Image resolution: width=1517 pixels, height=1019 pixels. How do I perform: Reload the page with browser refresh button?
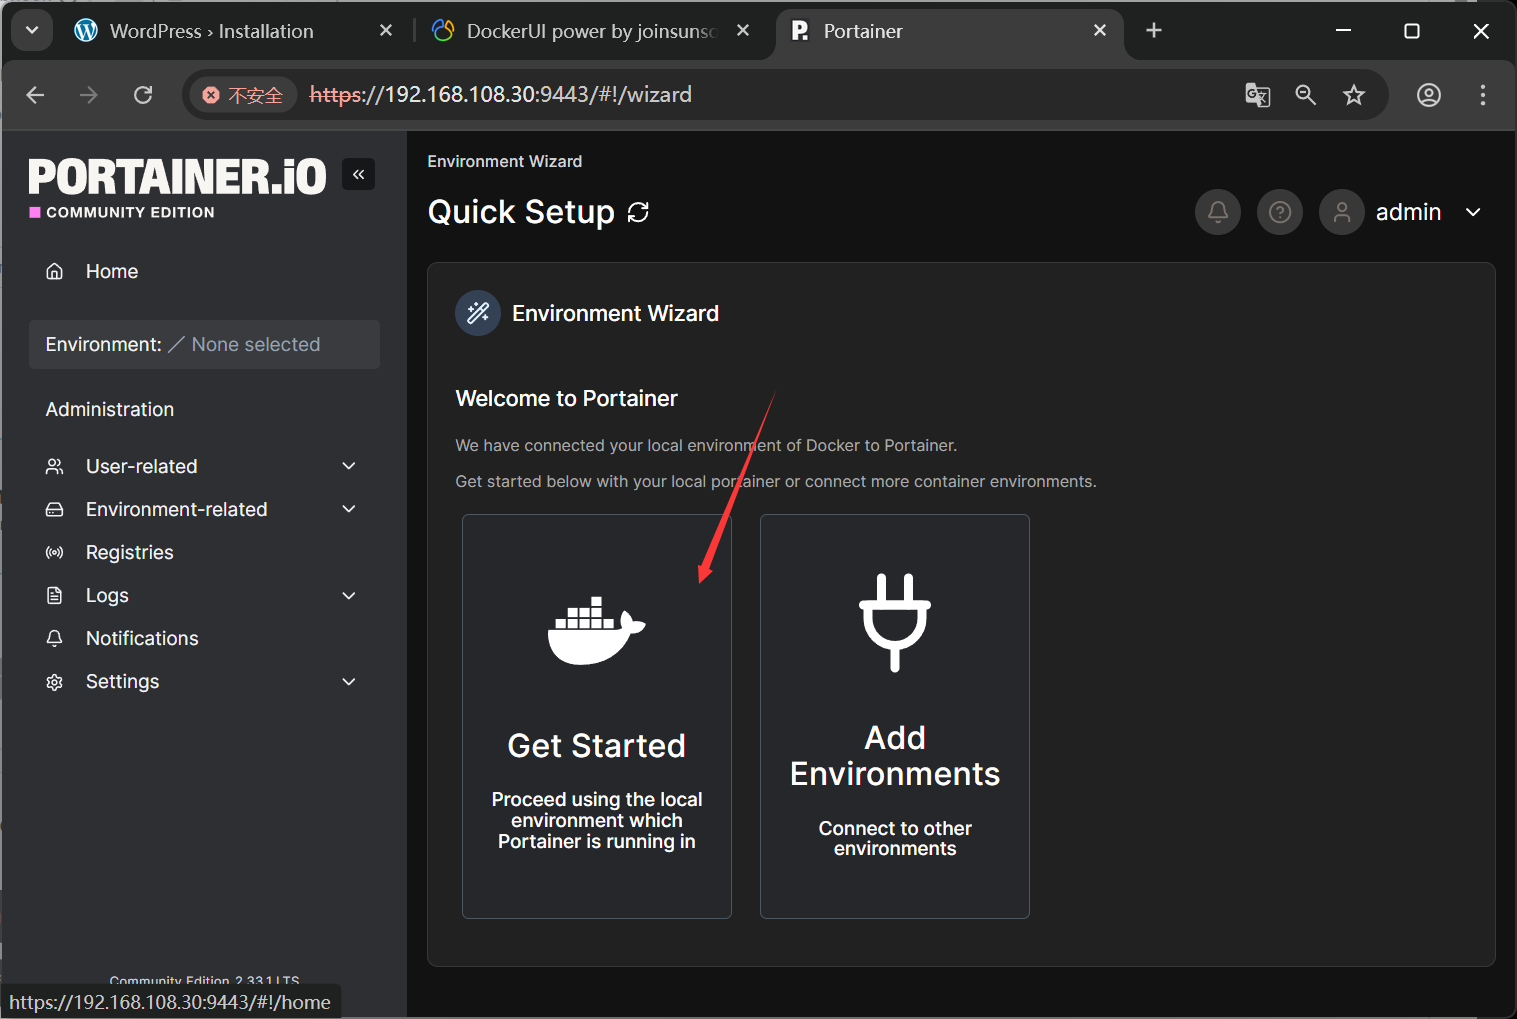[143, 95]
